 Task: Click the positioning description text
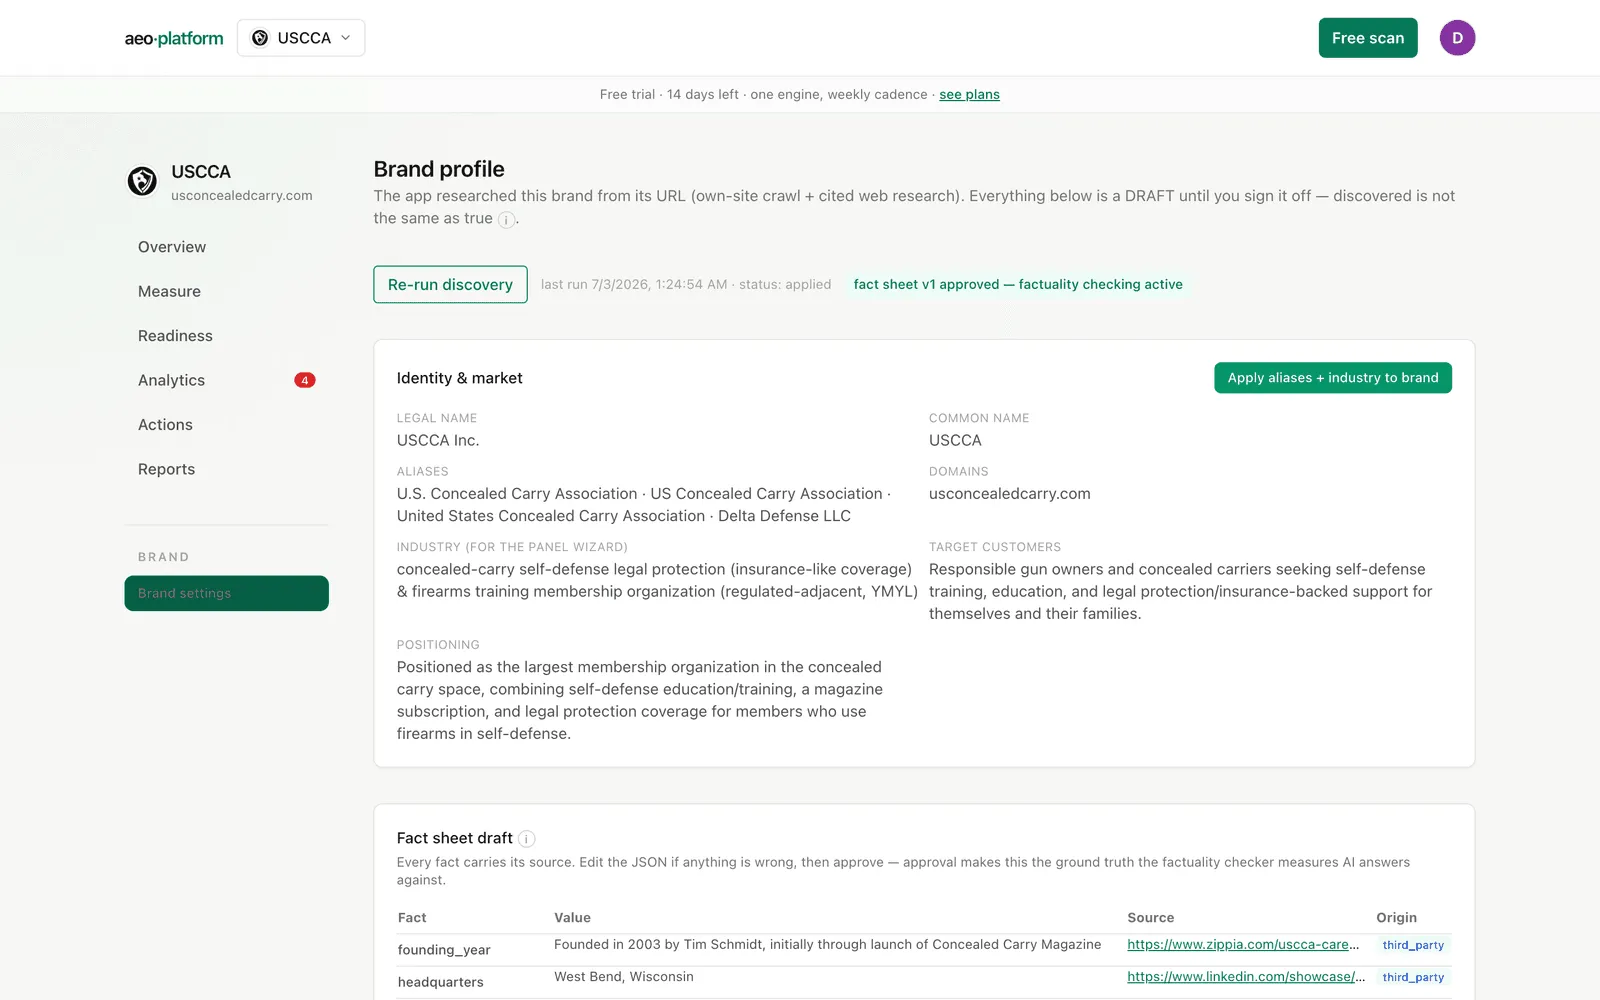coord(640,700)
